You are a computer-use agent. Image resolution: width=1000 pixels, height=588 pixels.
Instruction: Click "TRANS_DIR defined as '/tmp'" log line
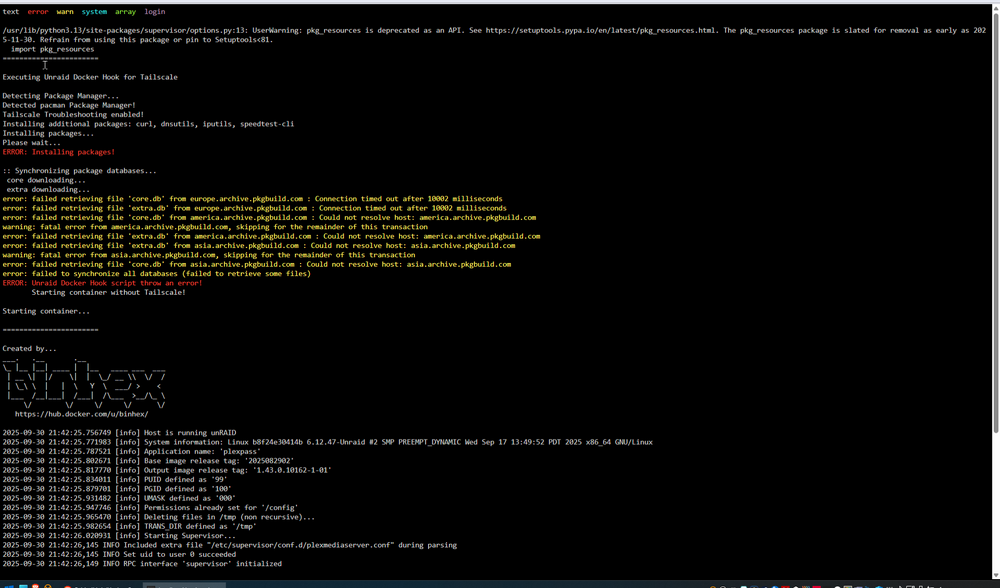[x=129, y=526]
